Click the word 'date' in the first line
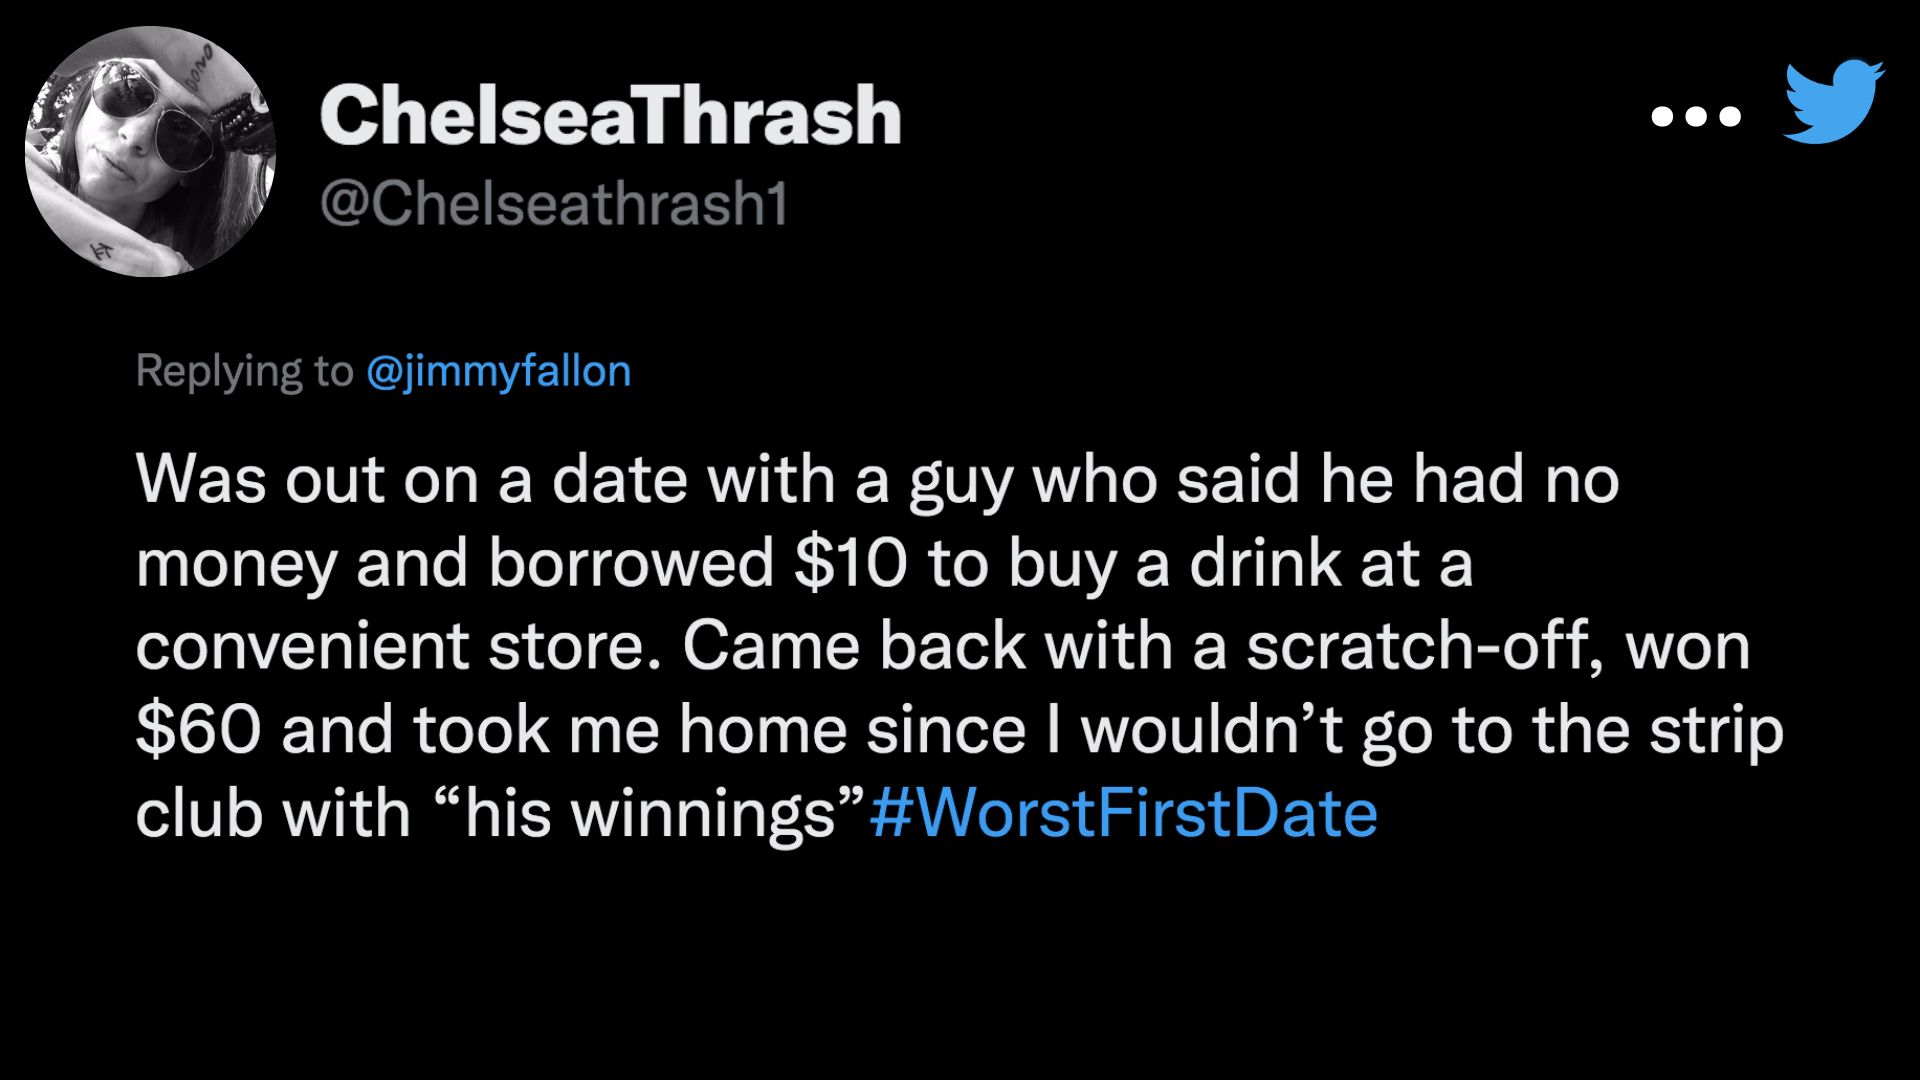This screenshot has height=1080, width=1920. coord(619,481)
